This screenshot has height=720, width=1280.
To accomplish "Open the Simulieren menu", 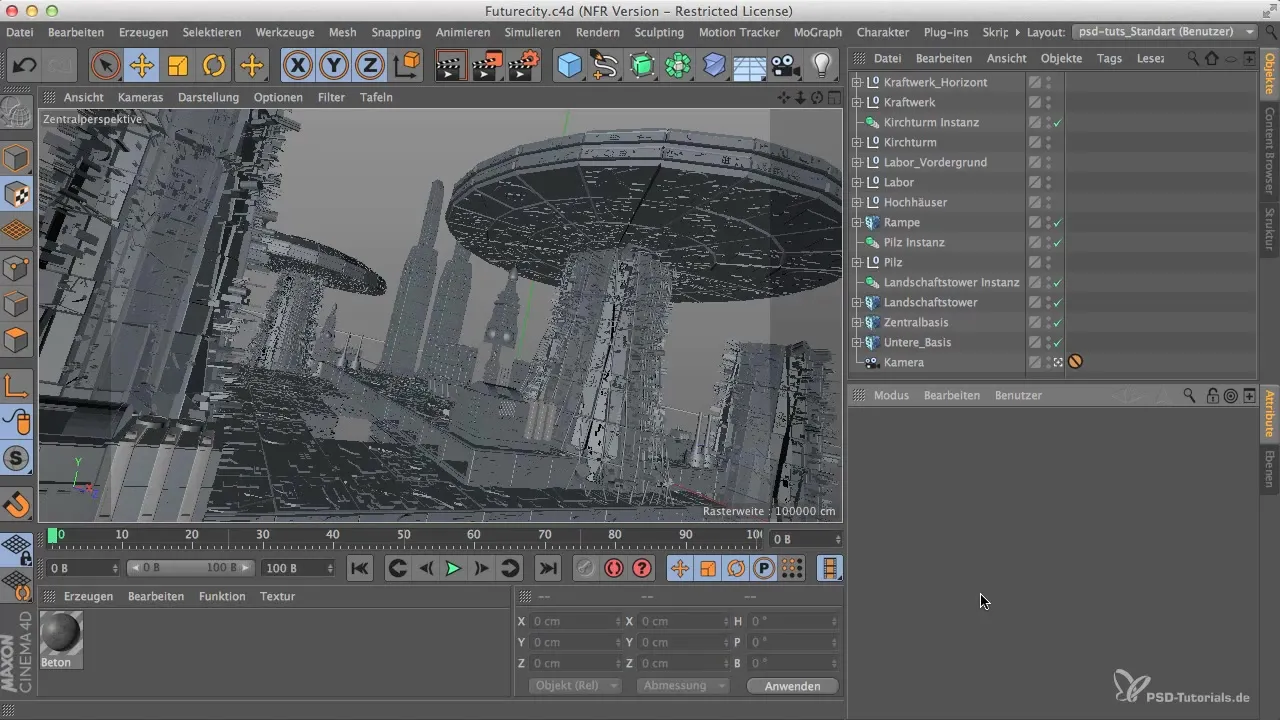I will click(532, 32).
